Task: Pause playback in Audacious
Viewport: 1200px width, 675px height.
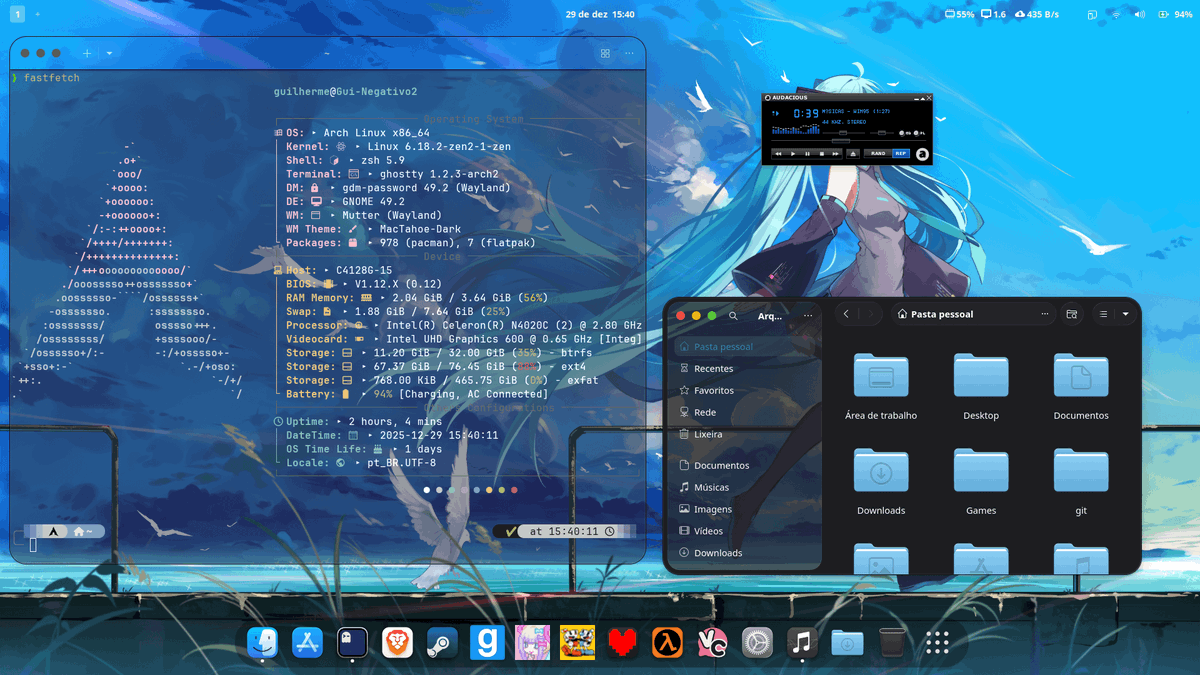Action: (808, 154)
